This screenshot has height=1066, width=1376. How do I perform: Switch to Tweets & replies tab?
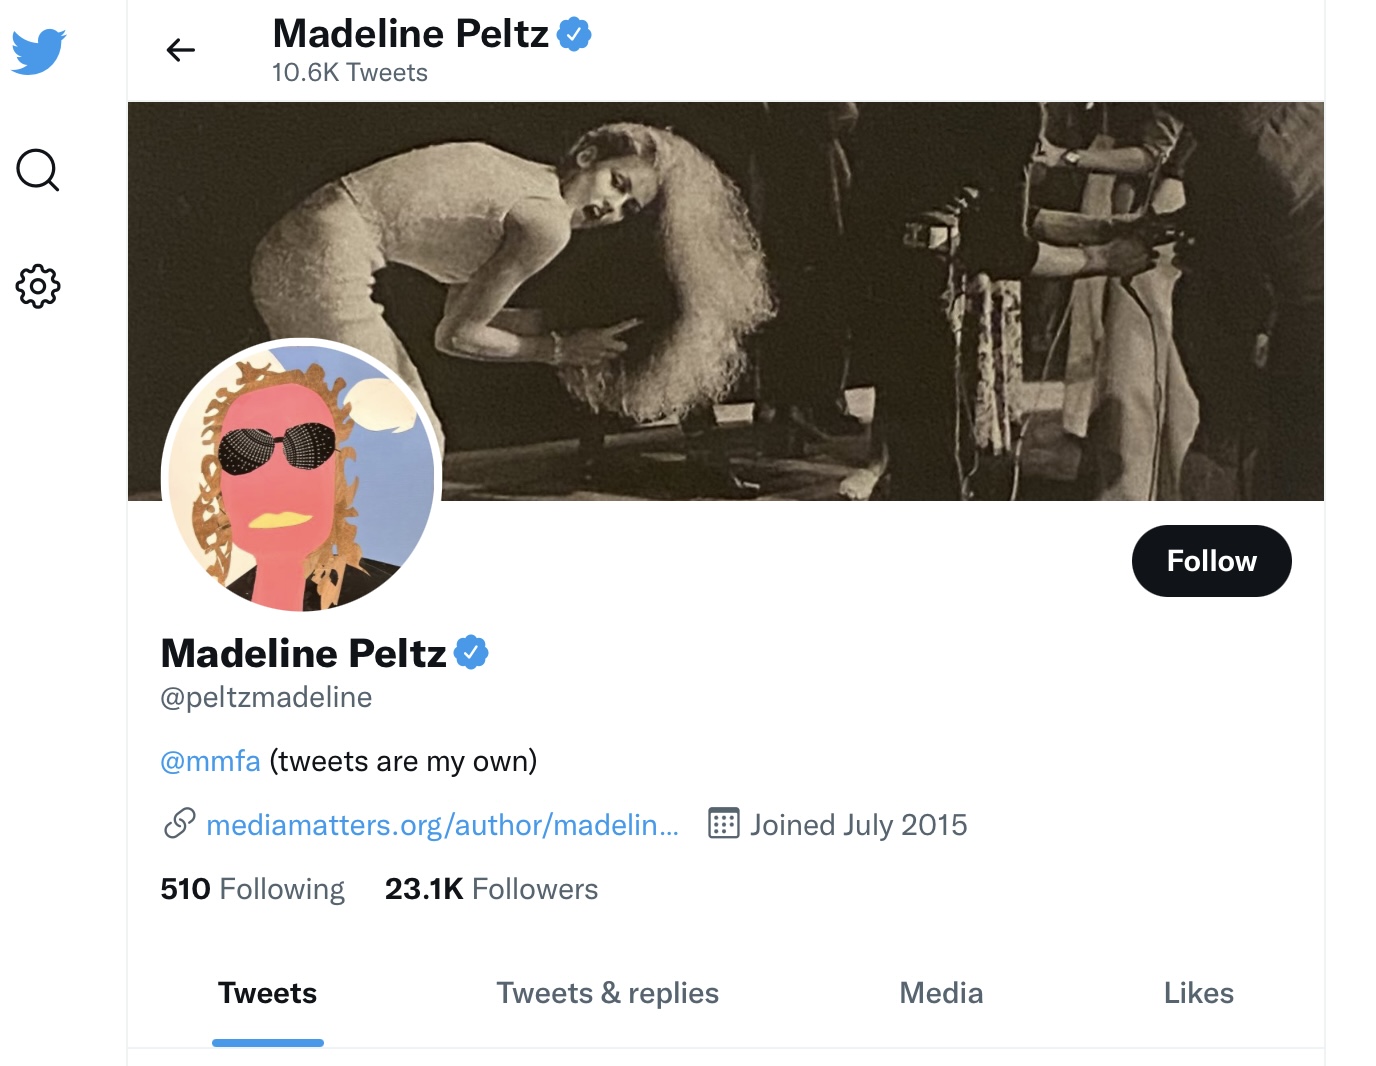(607, 993)
